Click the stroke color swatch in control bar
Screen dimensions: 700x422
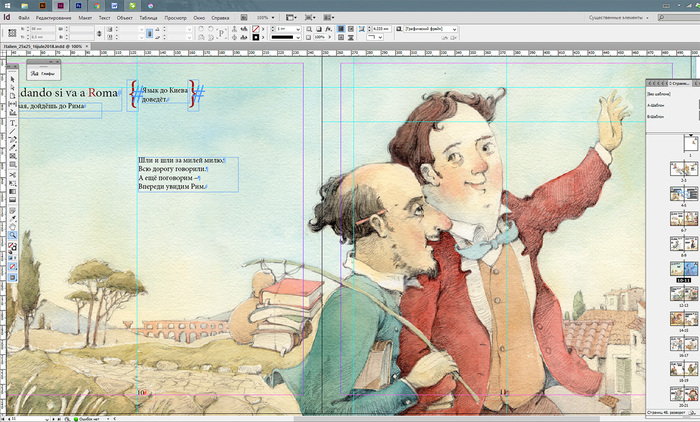coord(256,38)
